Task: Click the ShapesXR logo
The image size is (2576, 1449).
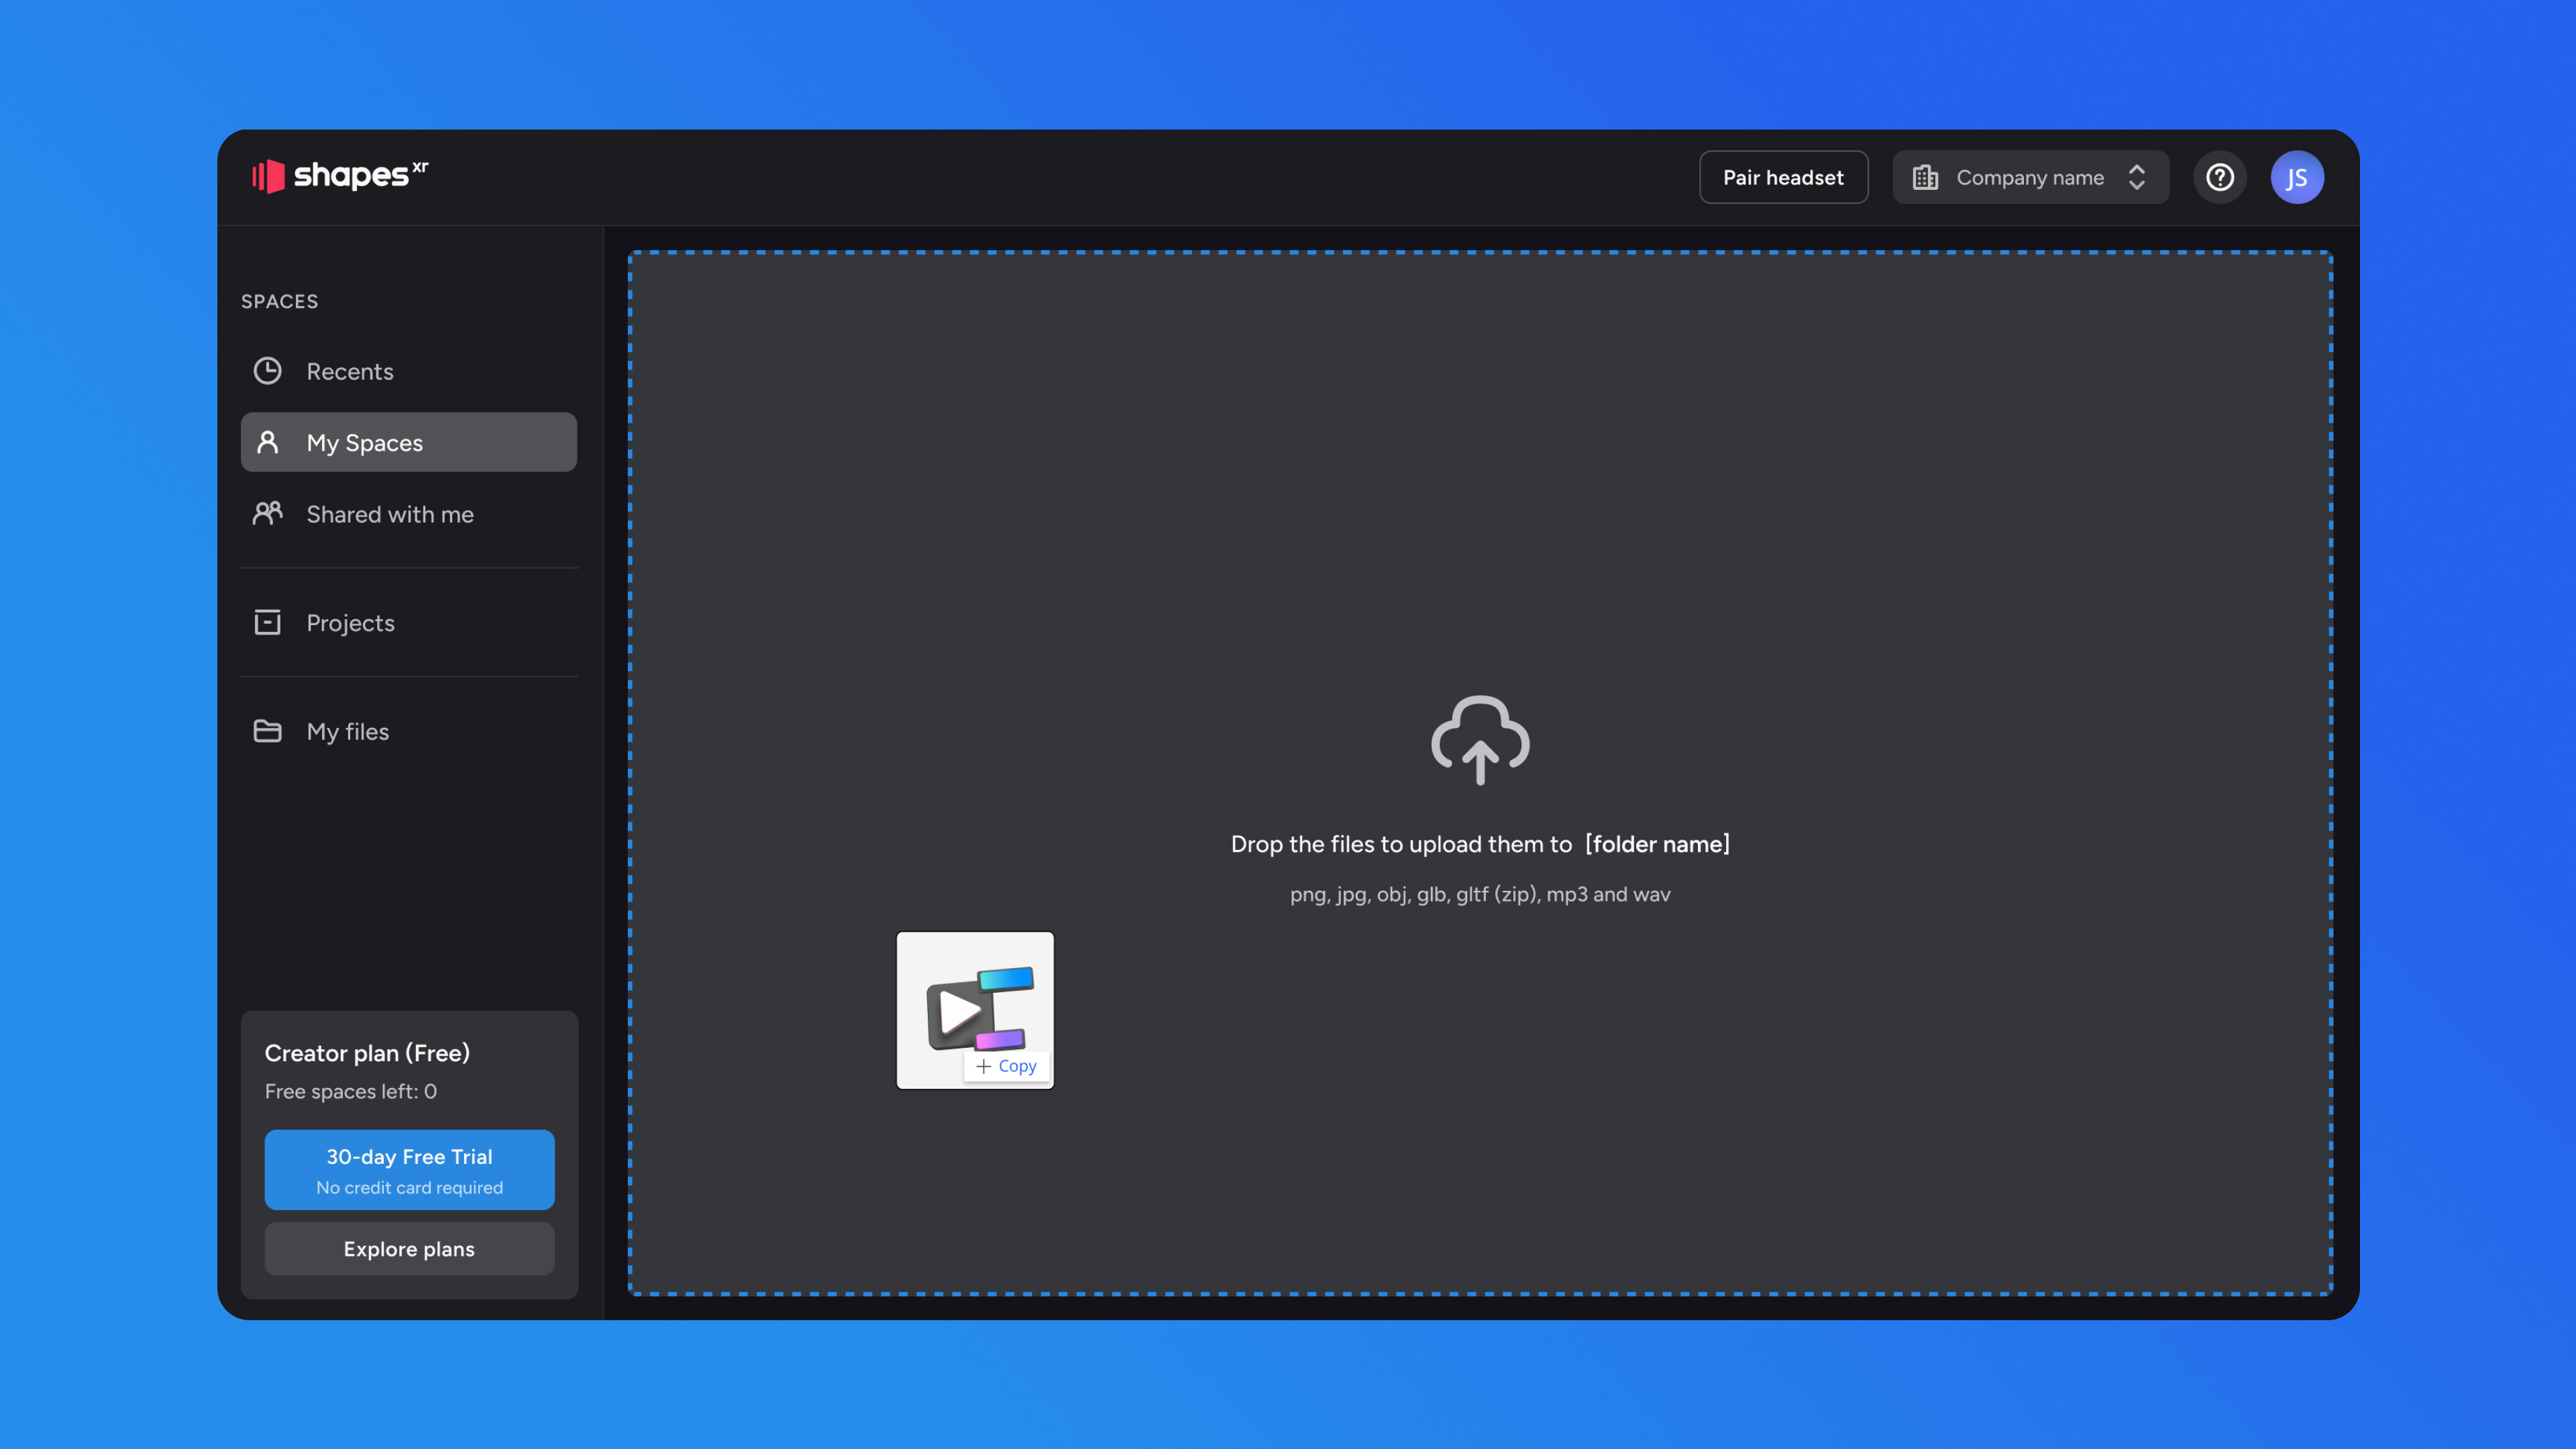Action: pos(339,176)
